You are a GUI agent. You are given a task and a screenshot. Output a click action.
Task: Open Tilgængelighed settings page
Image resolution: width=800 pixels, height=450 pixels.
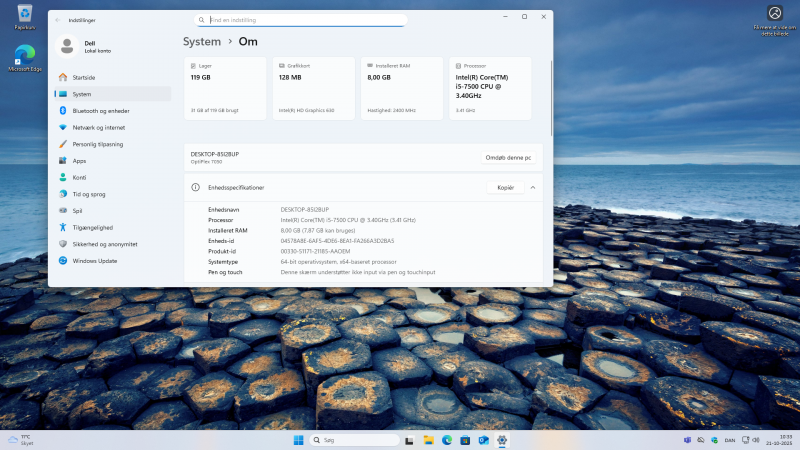tap(92, 227)
